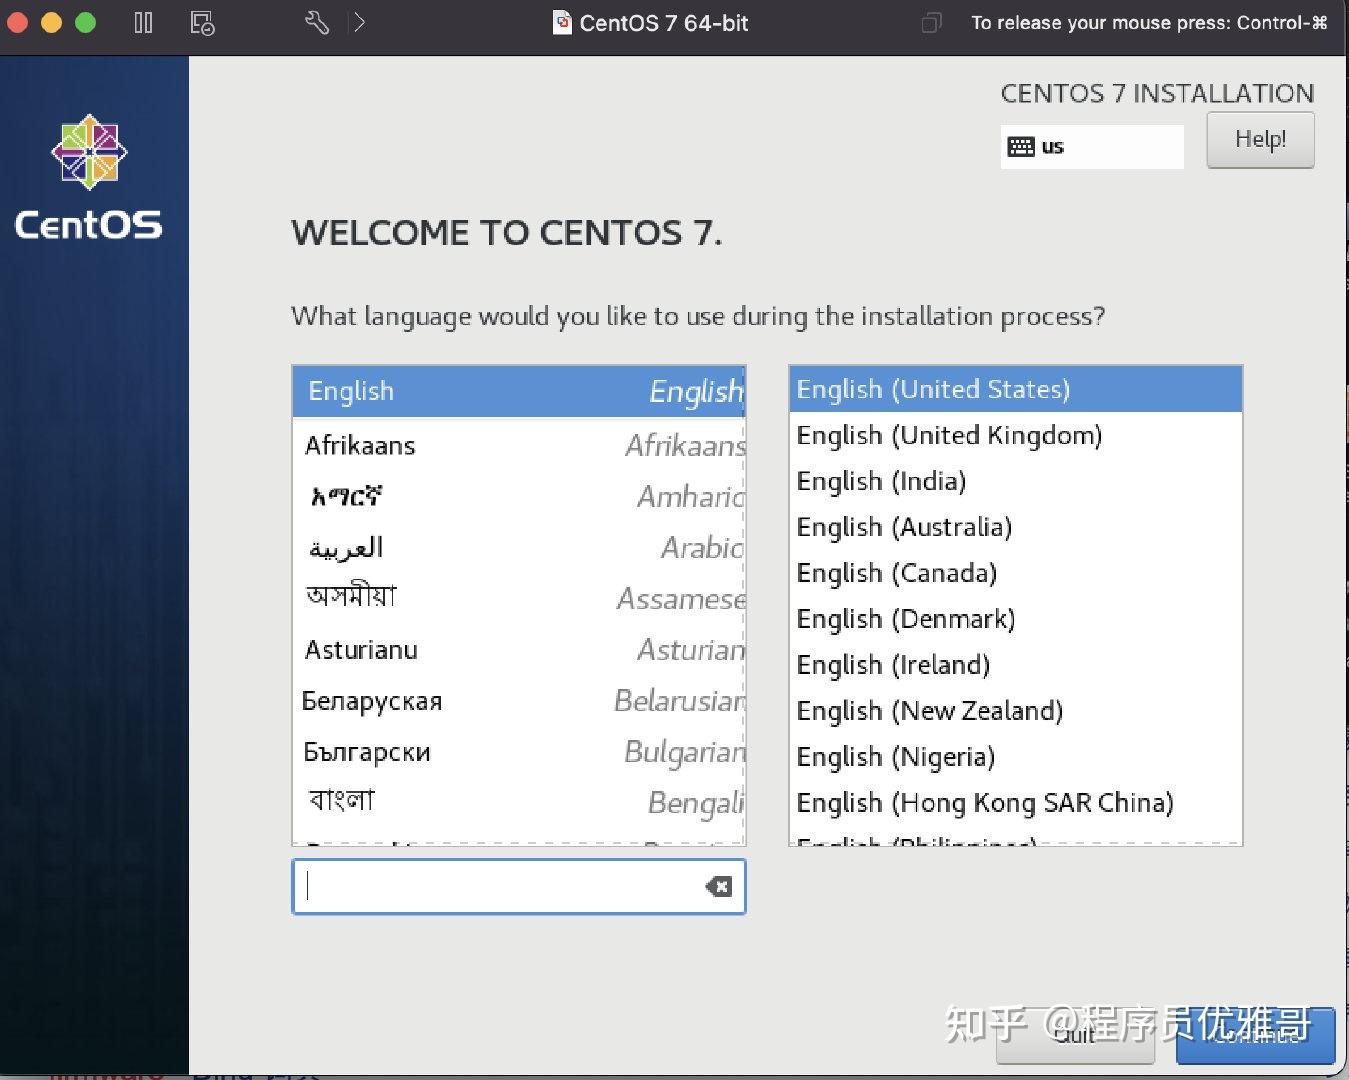Enter full screen using the arrow icon

tap(358, 22)
